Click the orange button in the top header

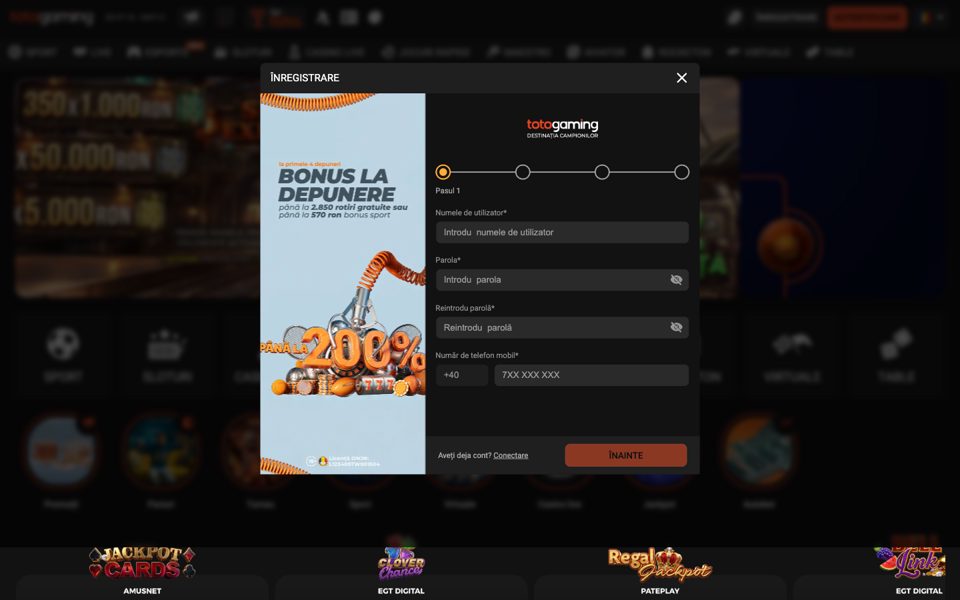coord(867,18)
